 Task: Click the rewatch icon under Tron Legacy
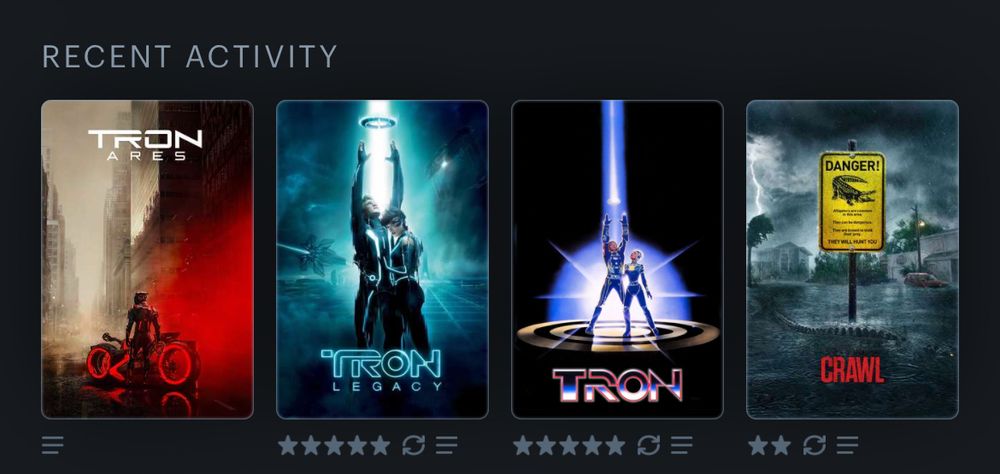click(x=413, y=445)
